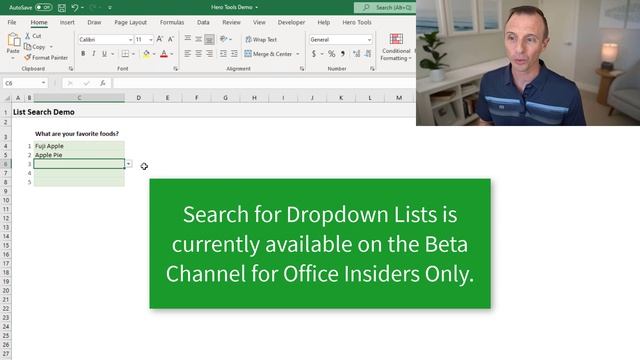Click Merge & Center button
This screenshot has width=640, height=360.
pyautogui.click(x=269, y=54)
